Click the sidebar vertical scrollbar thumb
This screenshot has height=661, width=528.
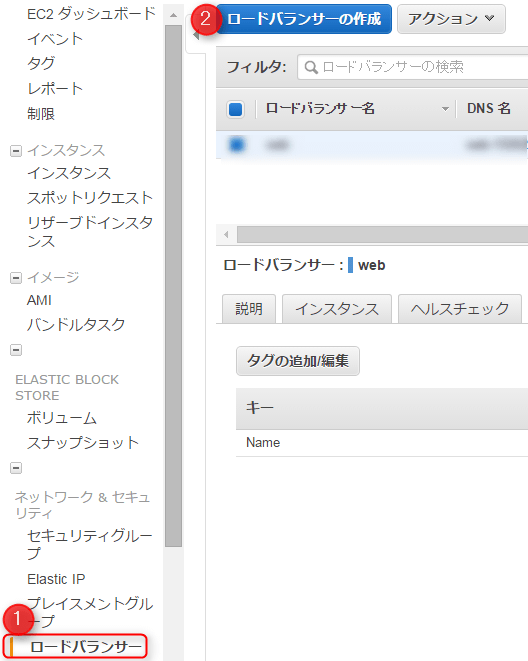click(173, 286)
